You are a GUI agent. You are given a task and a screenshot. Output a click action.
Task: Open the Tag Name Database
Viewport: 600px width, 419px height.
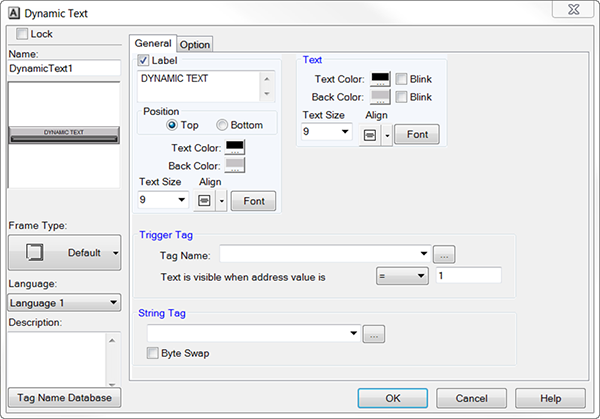pos(64,398)
